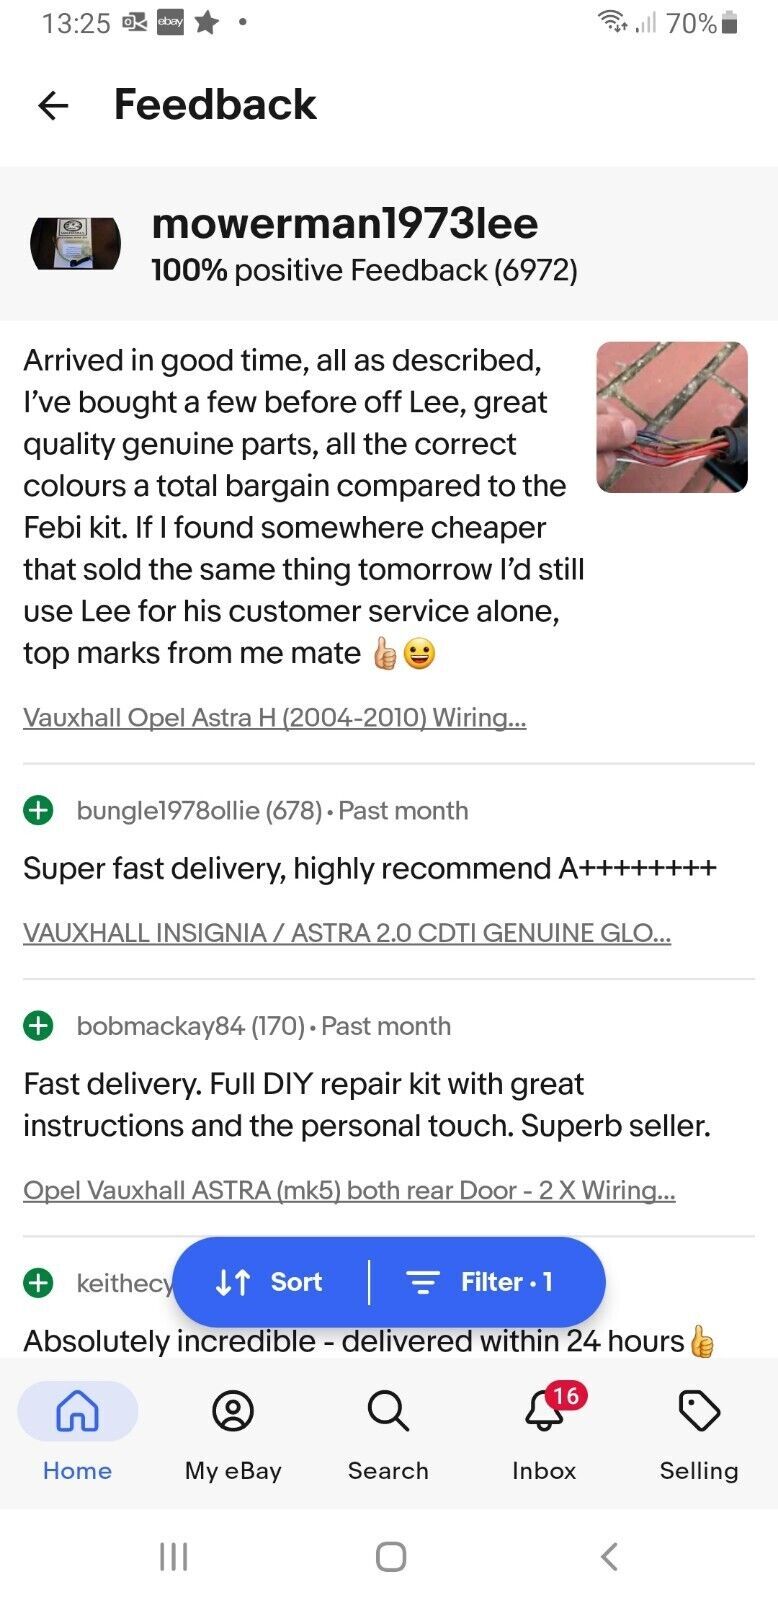Tap the Android system back chevron
The height and width of the screenshot is (1600, 778).
pyautogui.click(x=608, y=1556)
